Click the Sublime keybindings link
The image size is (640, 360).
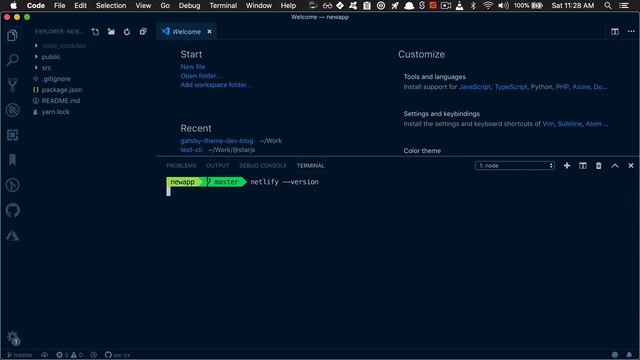pyautogui.click(x=569, y=124)
